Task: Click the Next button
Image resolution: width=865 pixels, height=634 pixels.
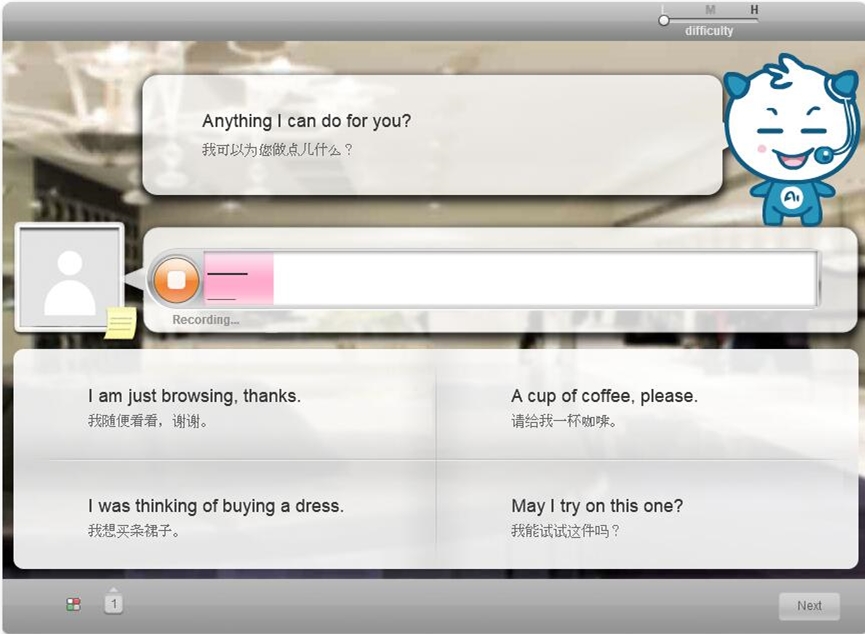Action: [809, 606]
